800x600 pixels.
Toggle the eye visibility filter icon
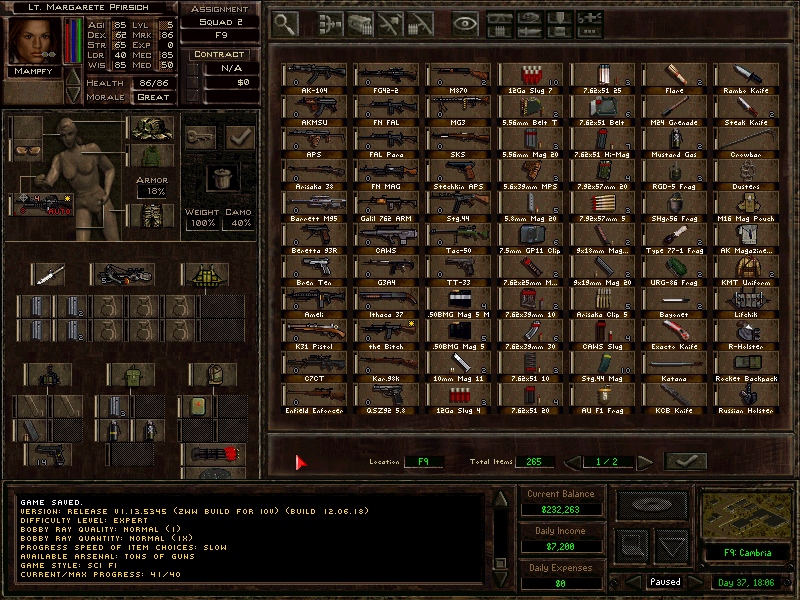click(465, 23)
